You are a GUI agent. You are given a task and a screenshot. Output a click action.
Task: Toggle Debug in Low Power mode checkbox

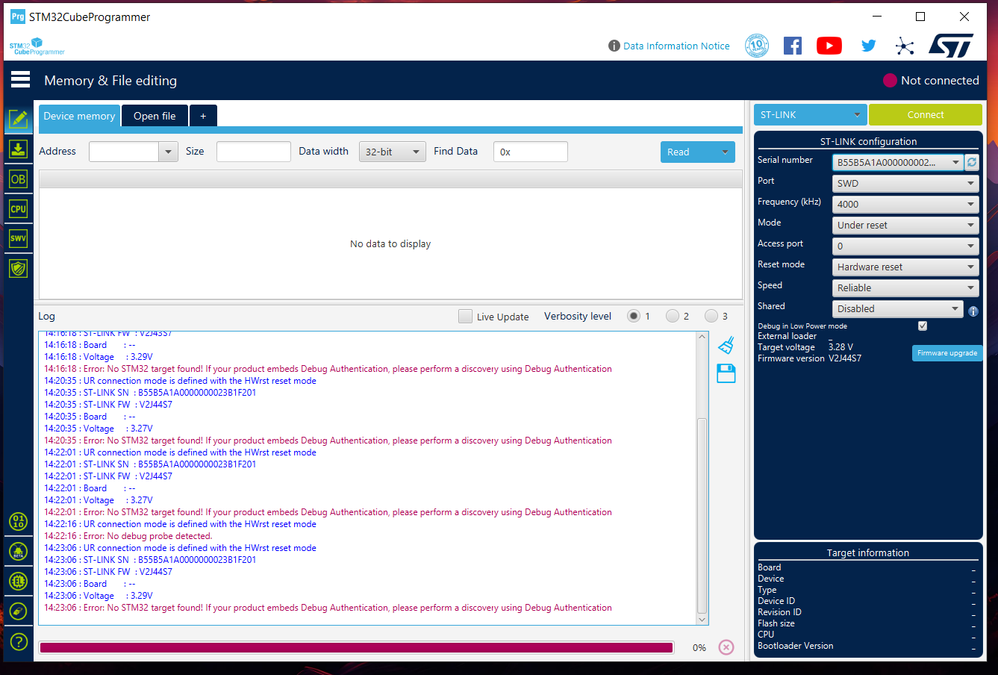click(922, 326)
